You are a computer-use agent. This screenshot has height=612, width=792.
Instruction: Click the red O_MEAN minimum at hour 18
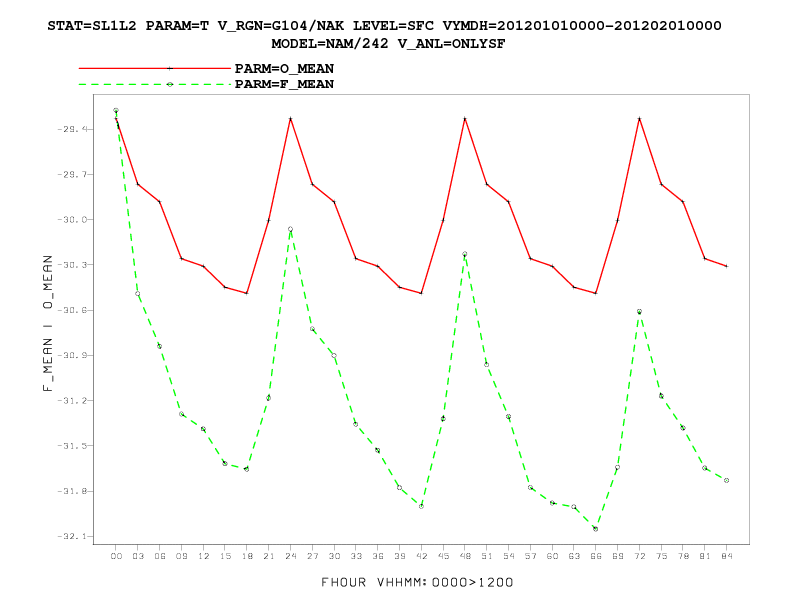click(246, 293)
